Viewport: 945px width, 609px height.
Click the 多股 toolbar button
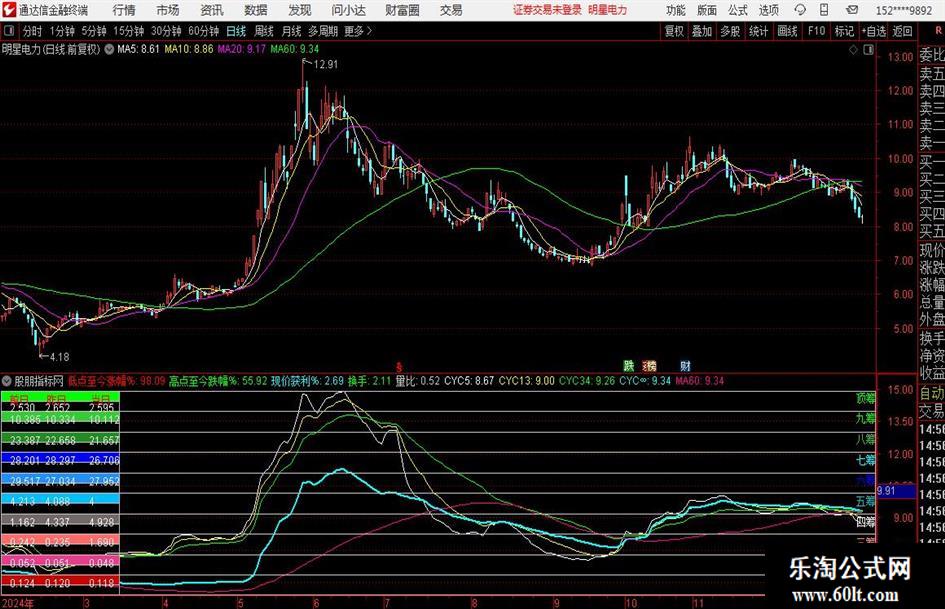(730, 31)
